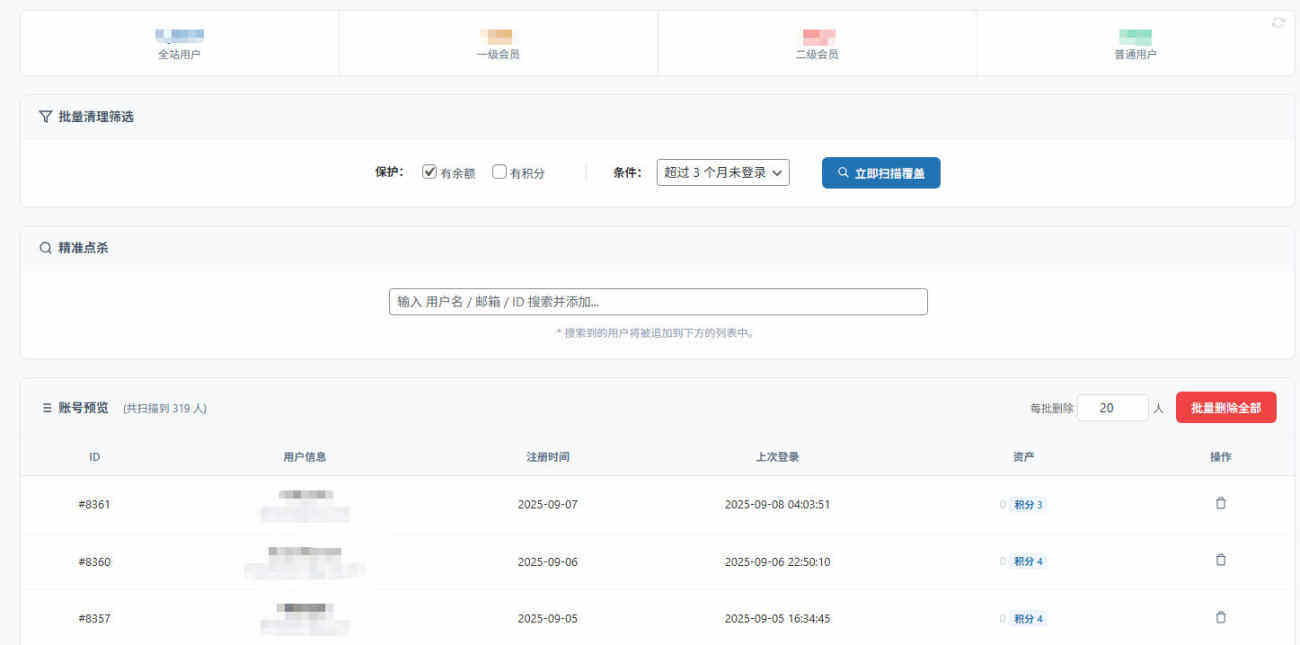The image size is (1300, 645).
Task: Enable the 有积分 protection checkbox
Action: tap(499, 171)
